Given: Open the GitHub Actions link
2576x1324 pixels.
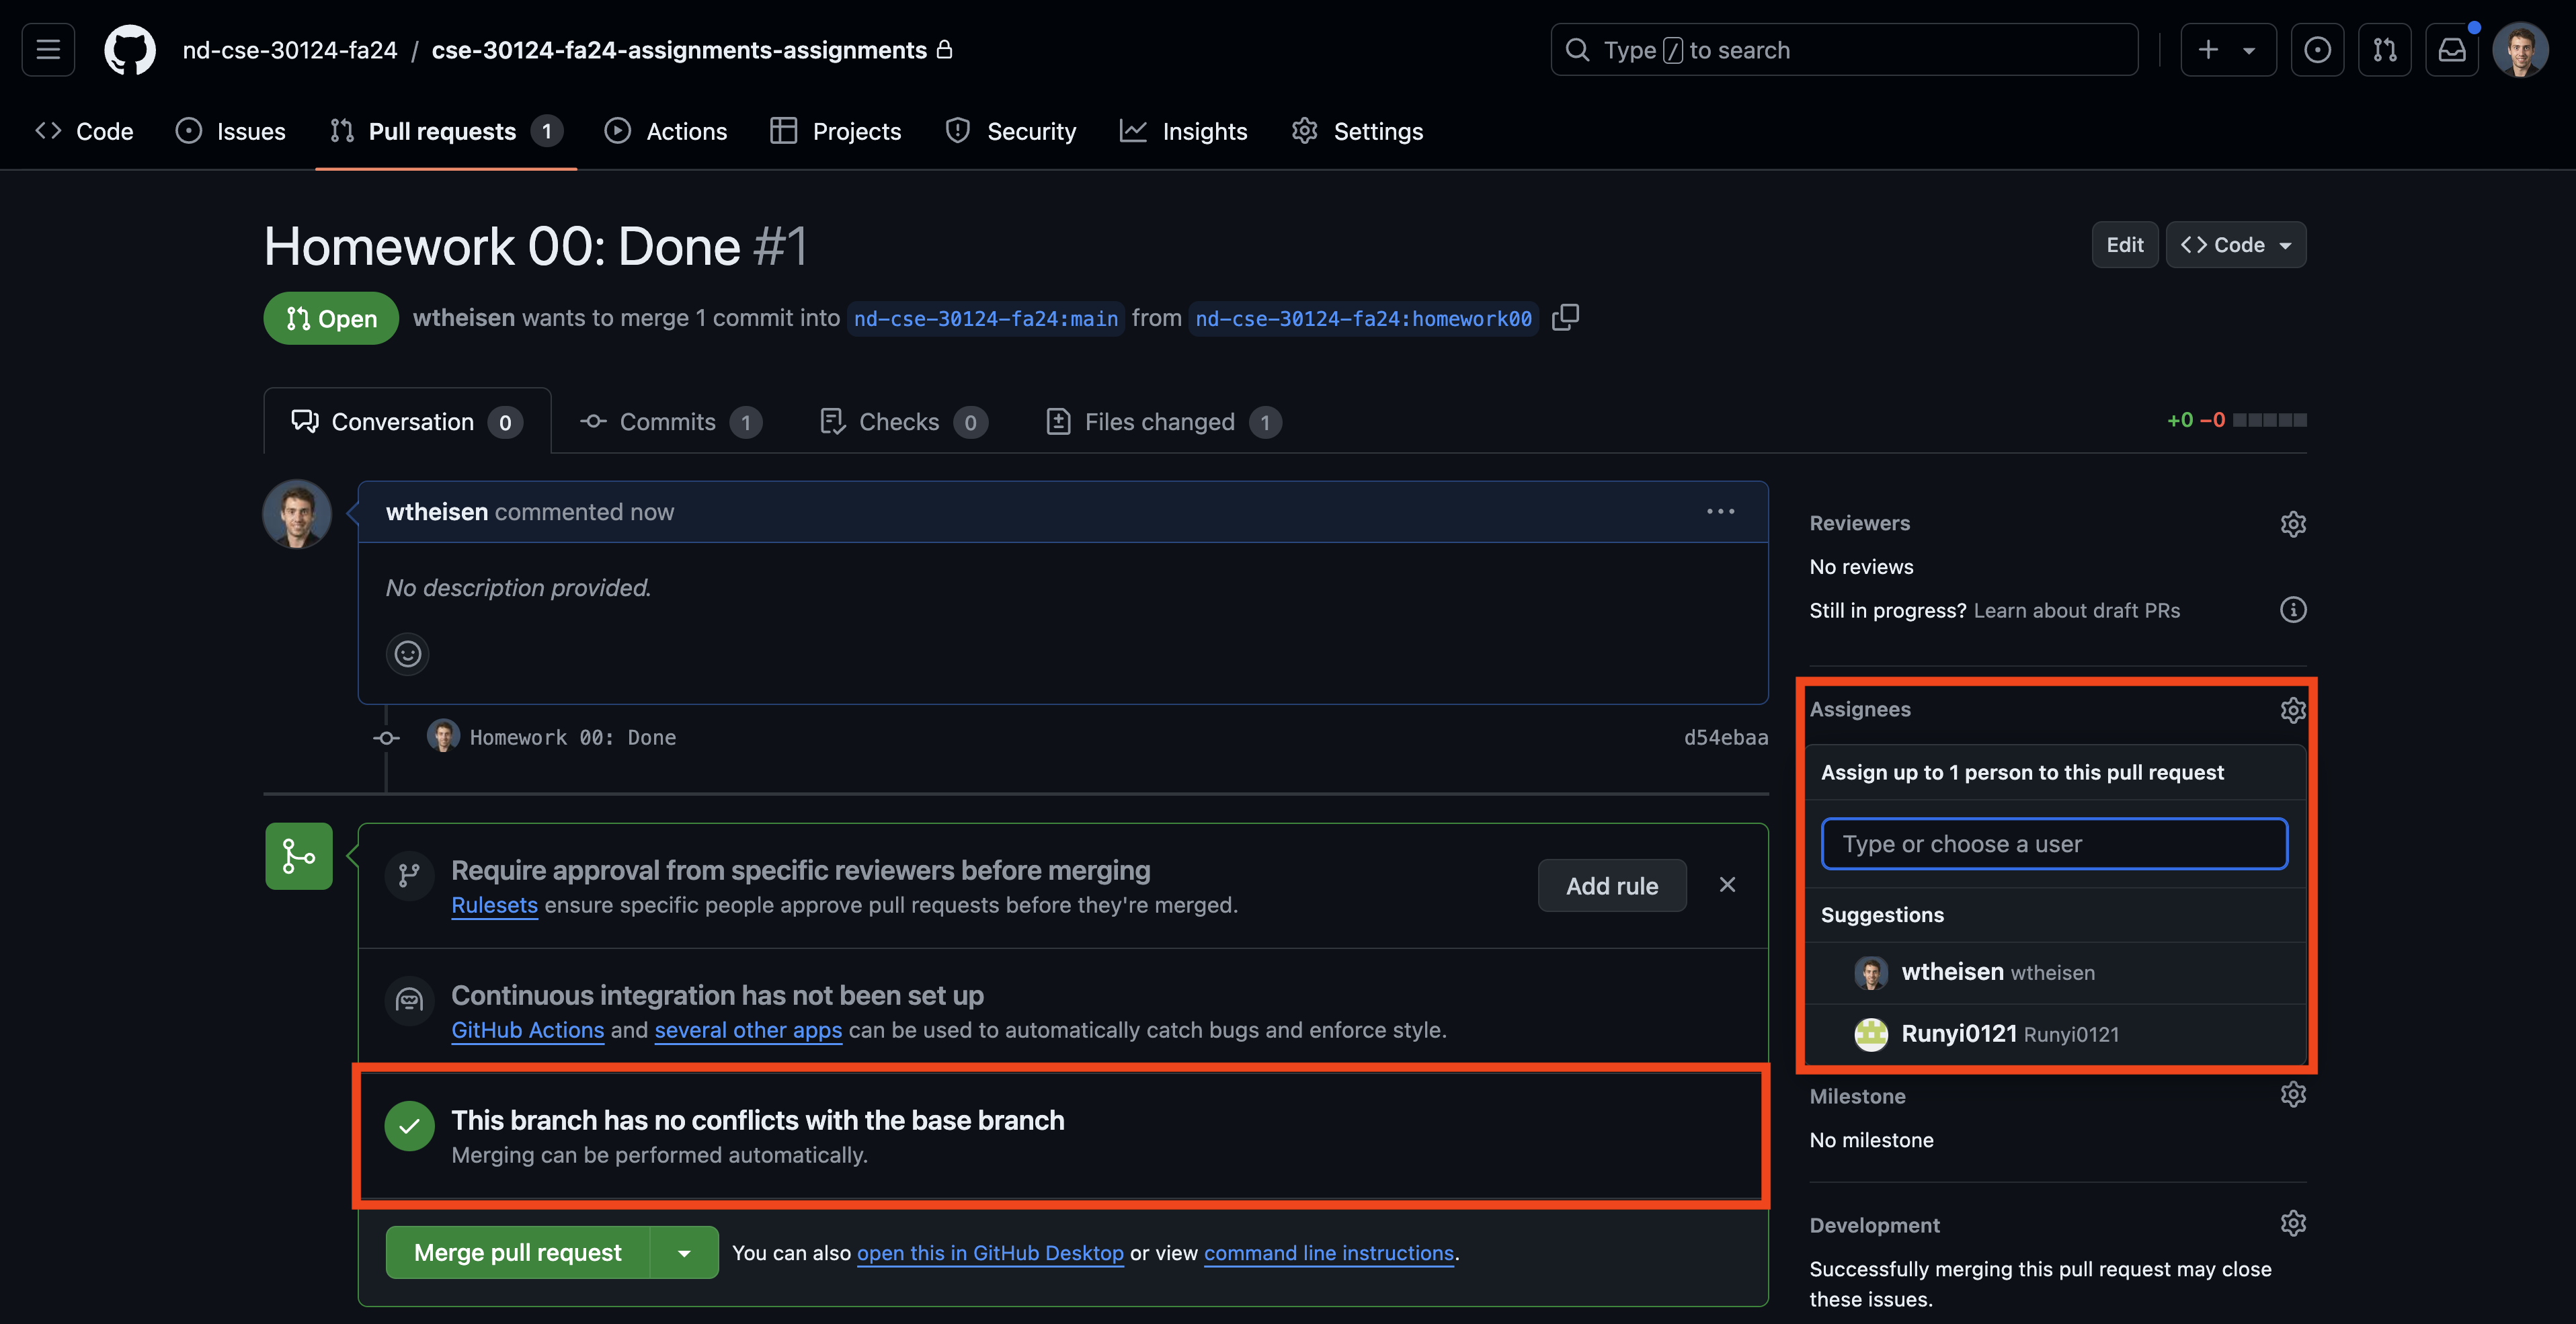Looking at the screenshot, I should 527,1030.
